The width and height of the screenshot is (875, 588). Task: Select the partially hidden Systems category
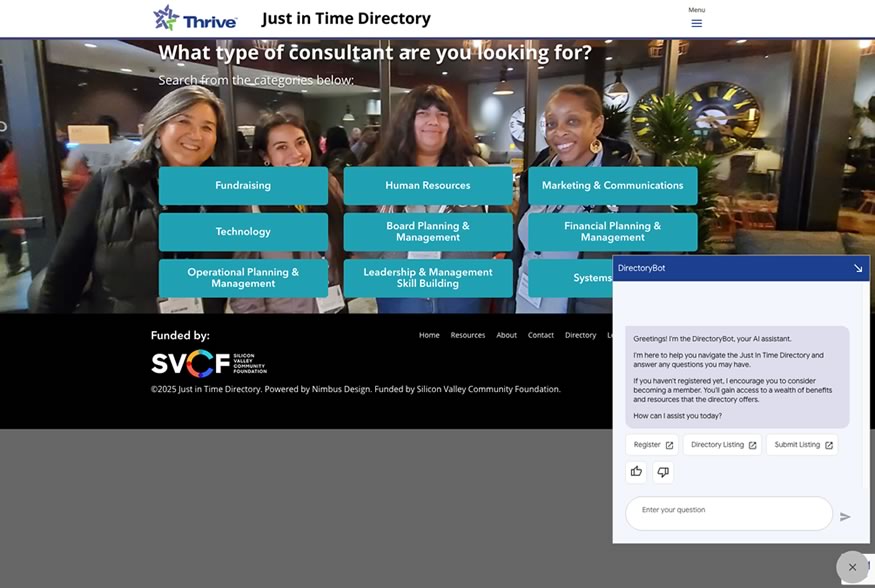(570, 278)
